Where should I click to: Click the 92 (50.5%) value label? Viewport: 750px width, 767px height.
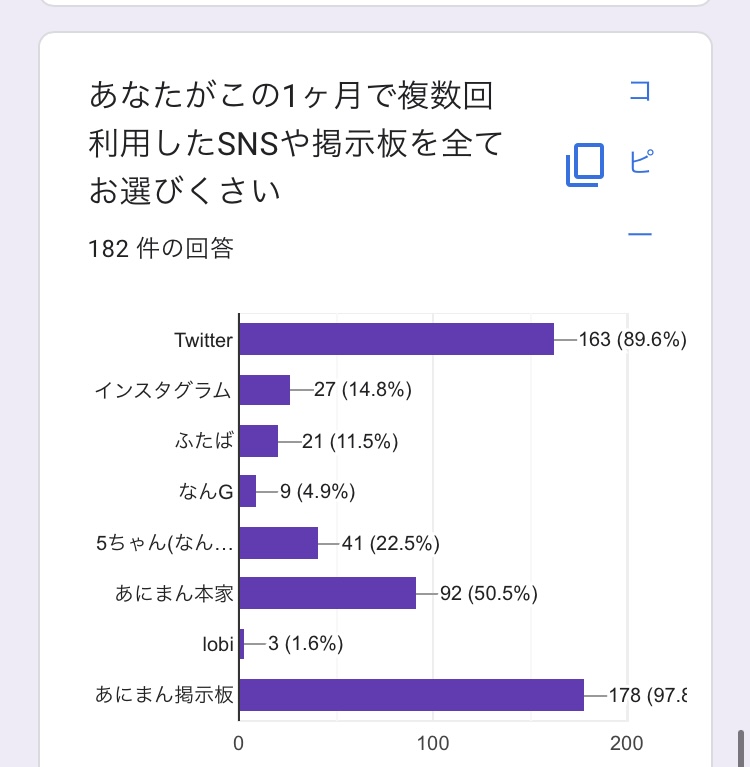[489, 594]
